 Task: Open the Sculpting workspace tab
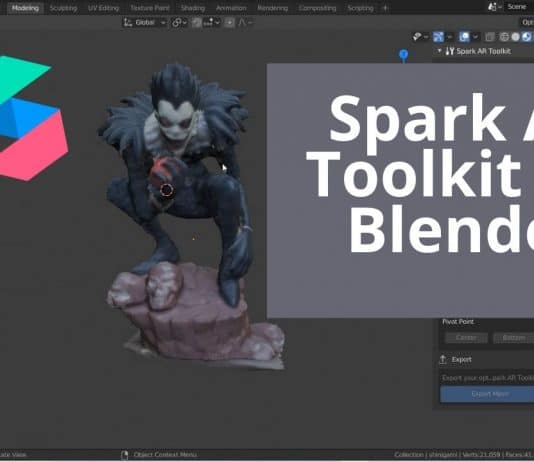click(x=63, y=8)
